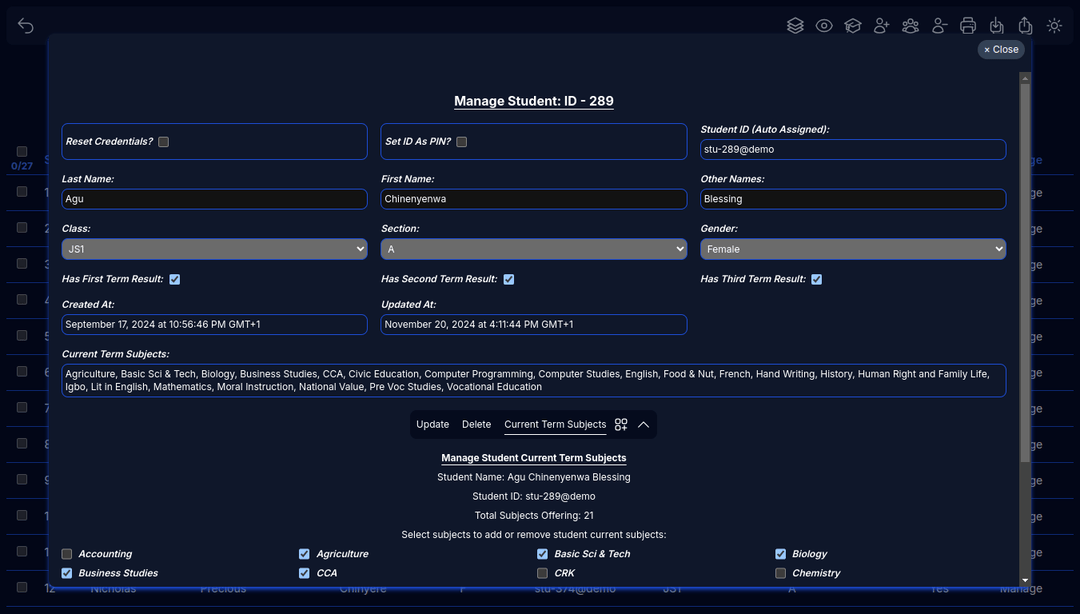This screenshot has height=614, width=1080.
Task: Toggle light mode with sun icon
Action: (1054, 26)
